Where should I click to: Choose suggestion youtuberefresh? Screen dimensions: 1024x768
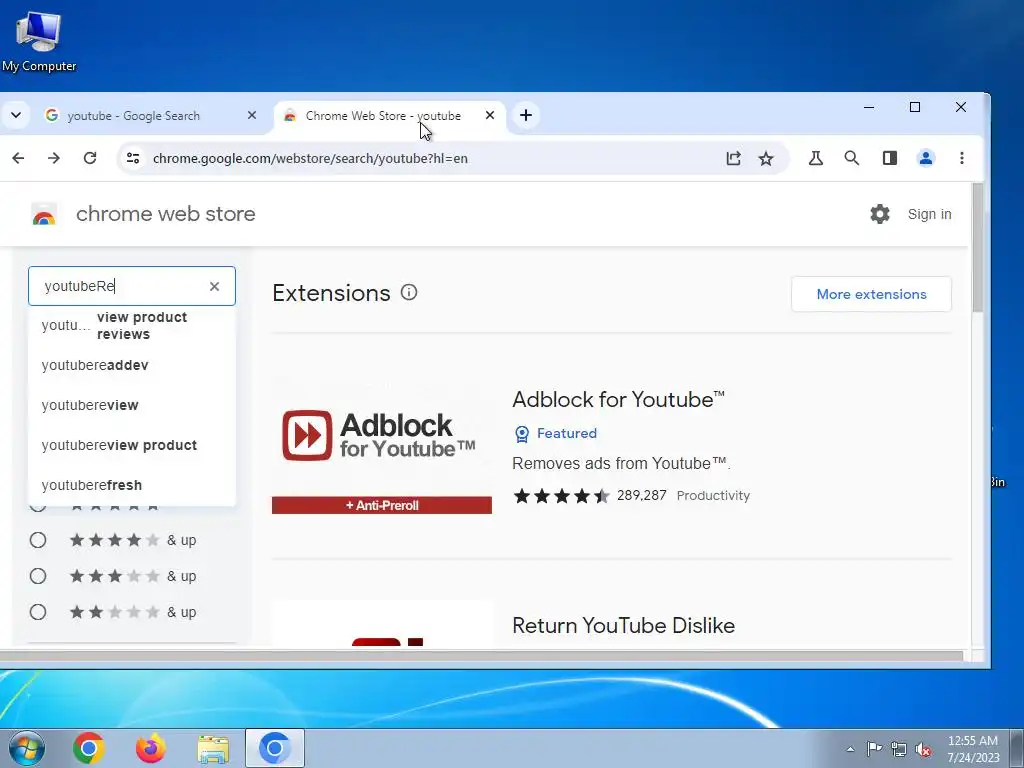point(132,485)
